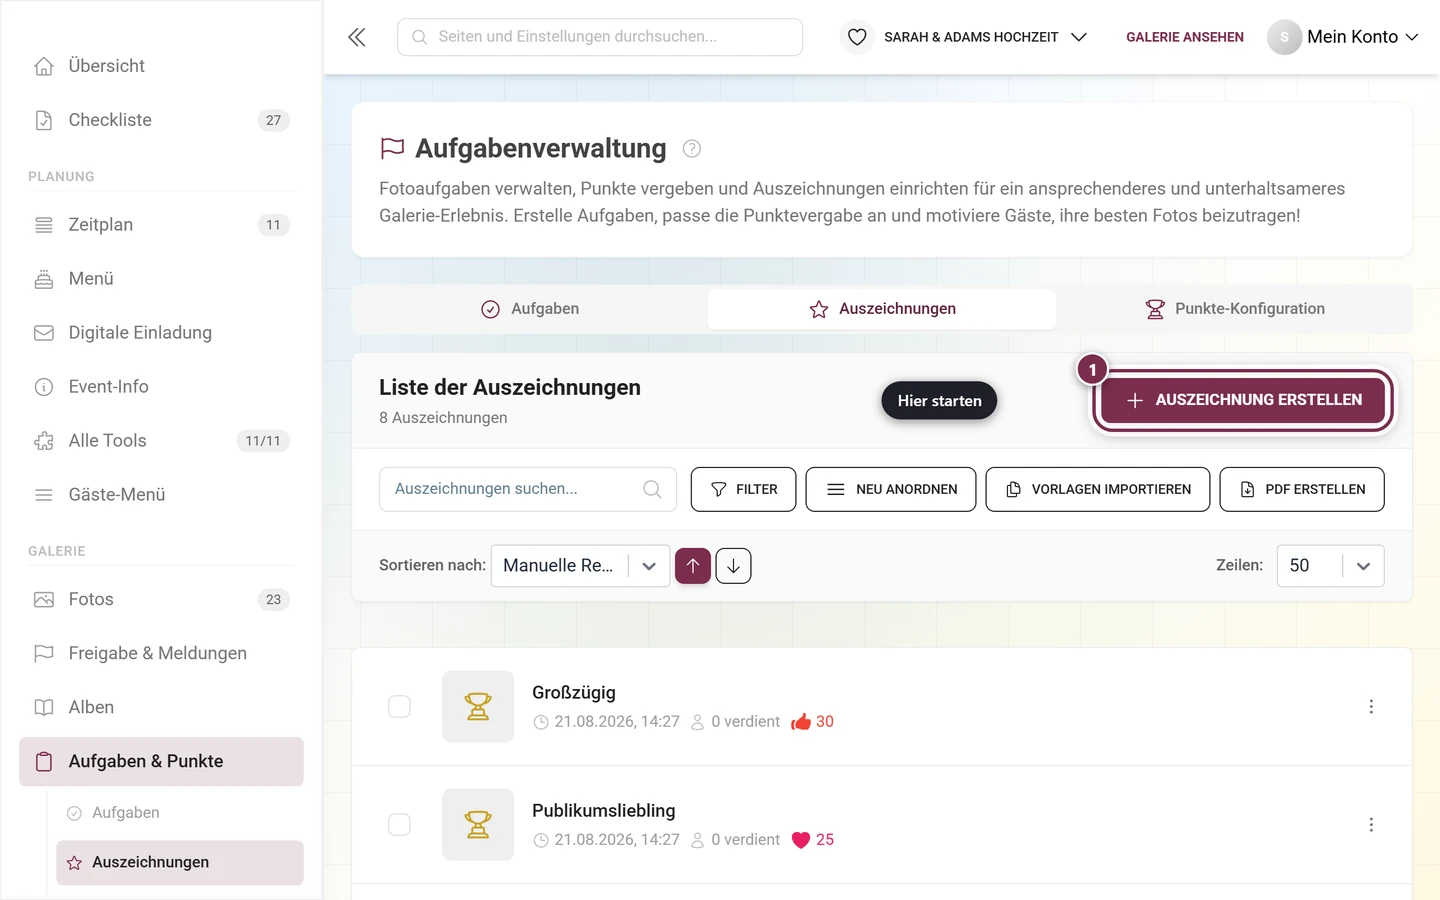Image resolution: width=1440 pixels, height=900 pixels.
Task: Click Vorlagen importieren button
Action: point(1098,489)
